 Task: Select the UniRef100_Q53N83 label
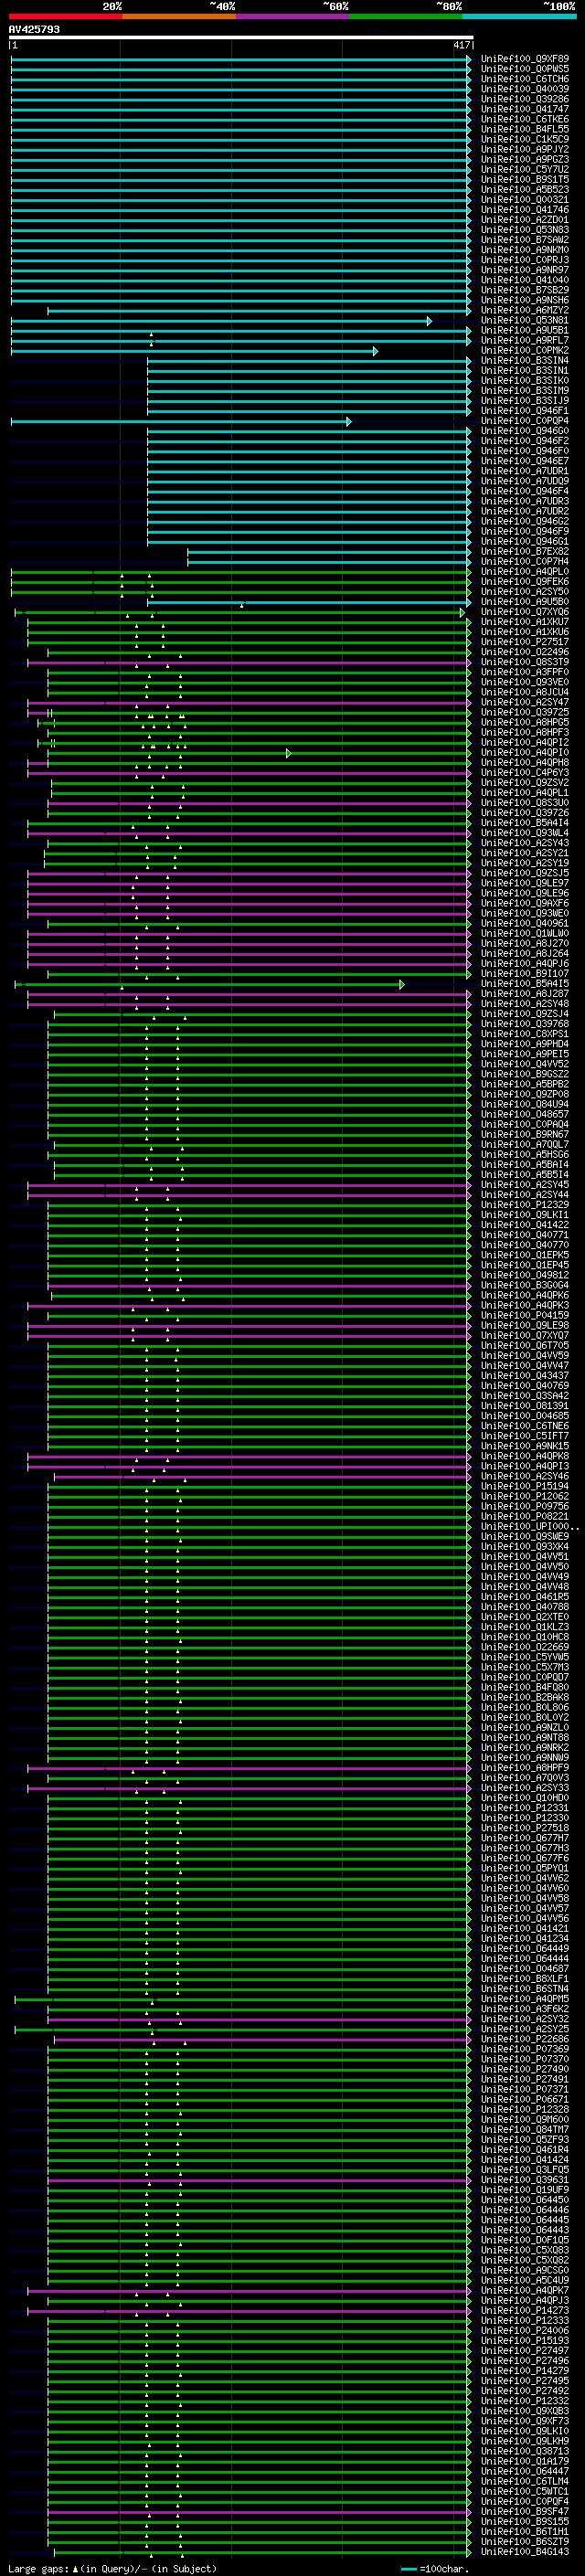[525, 230]
